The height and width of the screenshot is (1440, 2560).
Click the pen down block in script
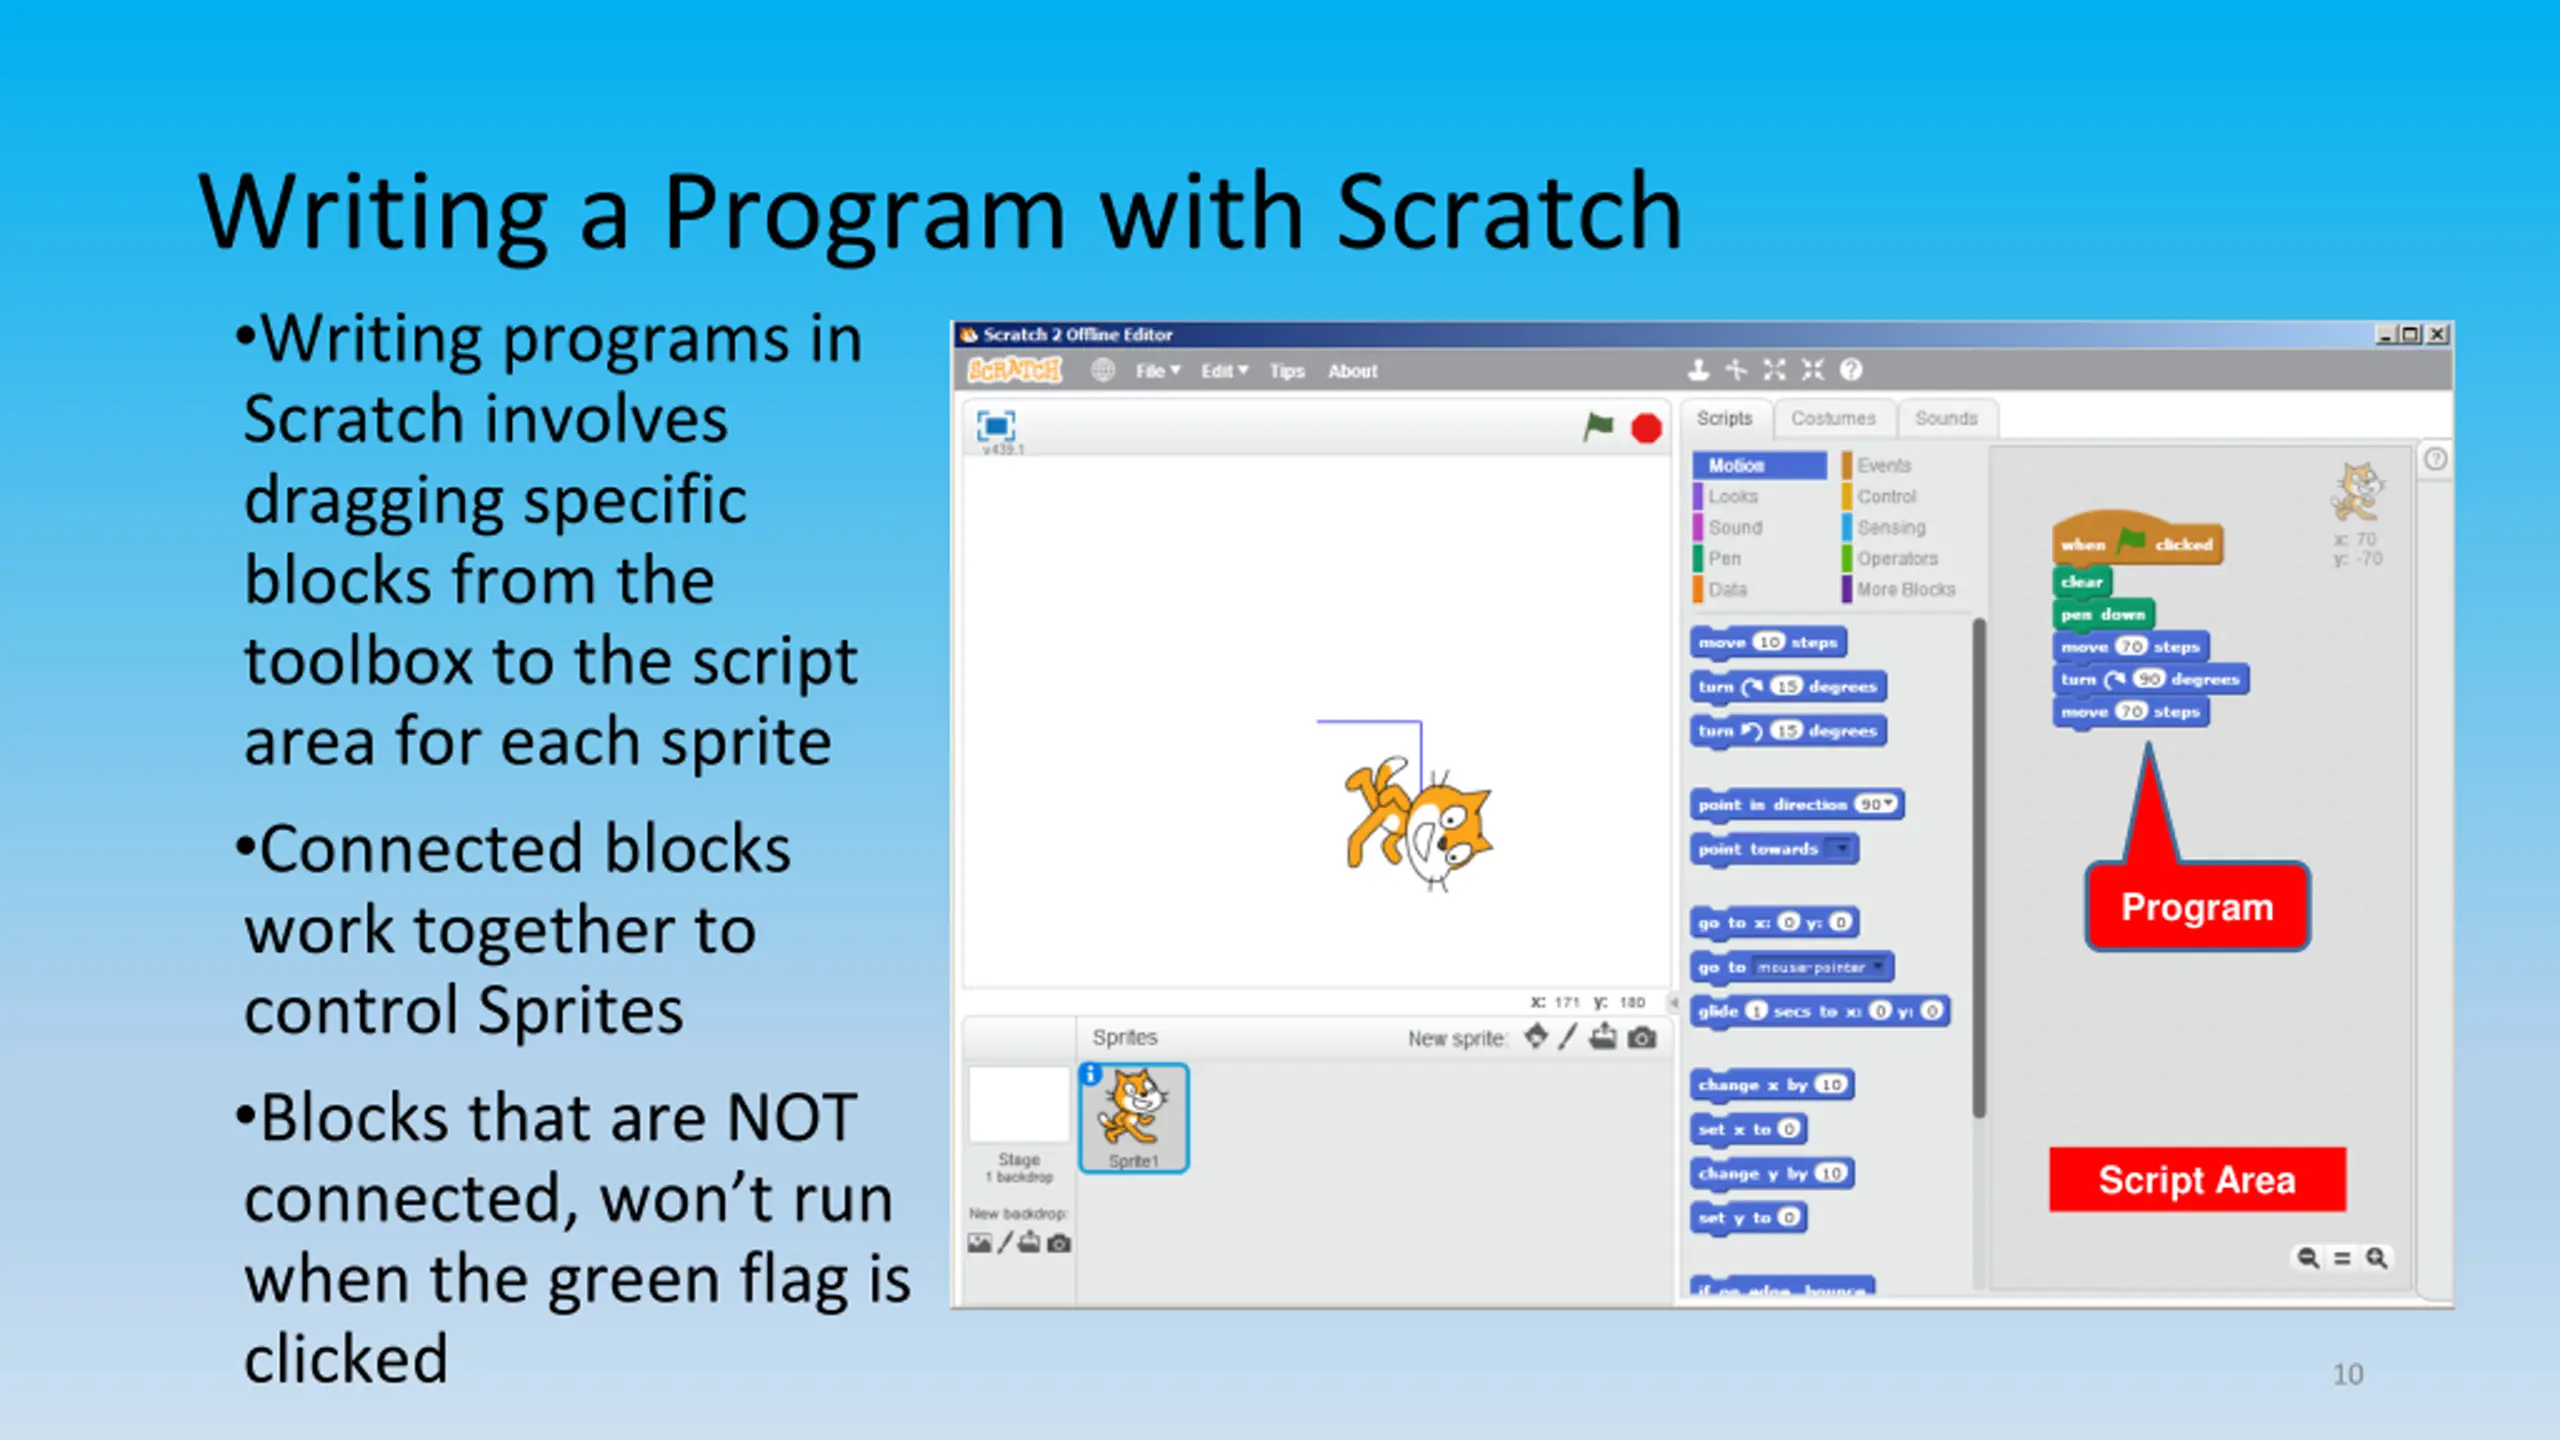[x=2103, y=614]
